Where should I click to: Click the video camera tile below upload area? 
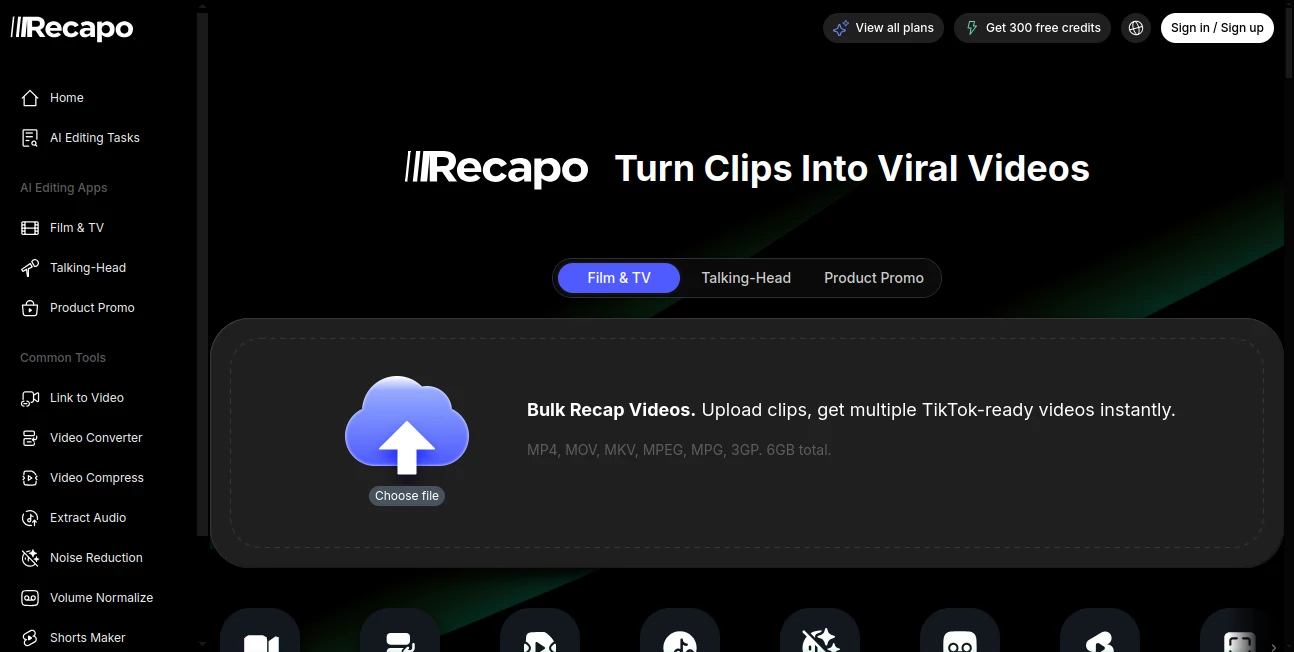(x=260, y=630)
